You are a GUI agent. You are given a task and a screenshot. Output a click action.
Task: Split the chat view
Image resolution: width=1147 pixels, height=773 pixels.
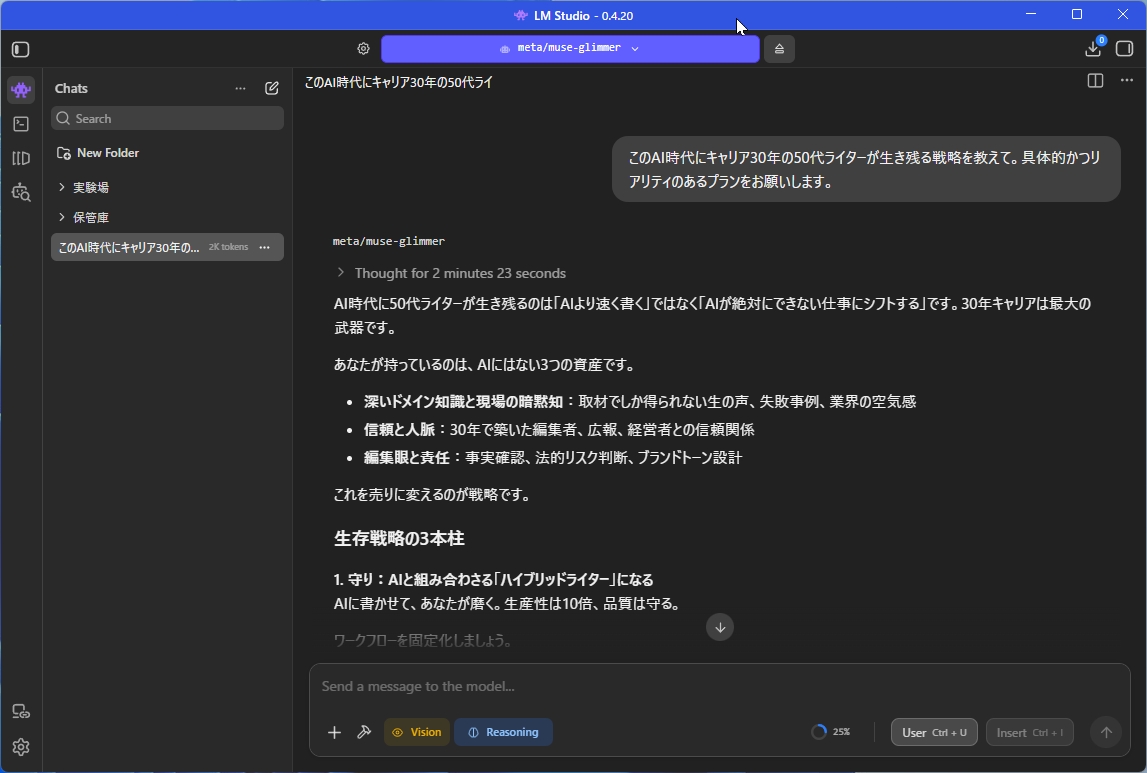(x=1095, y=81)
